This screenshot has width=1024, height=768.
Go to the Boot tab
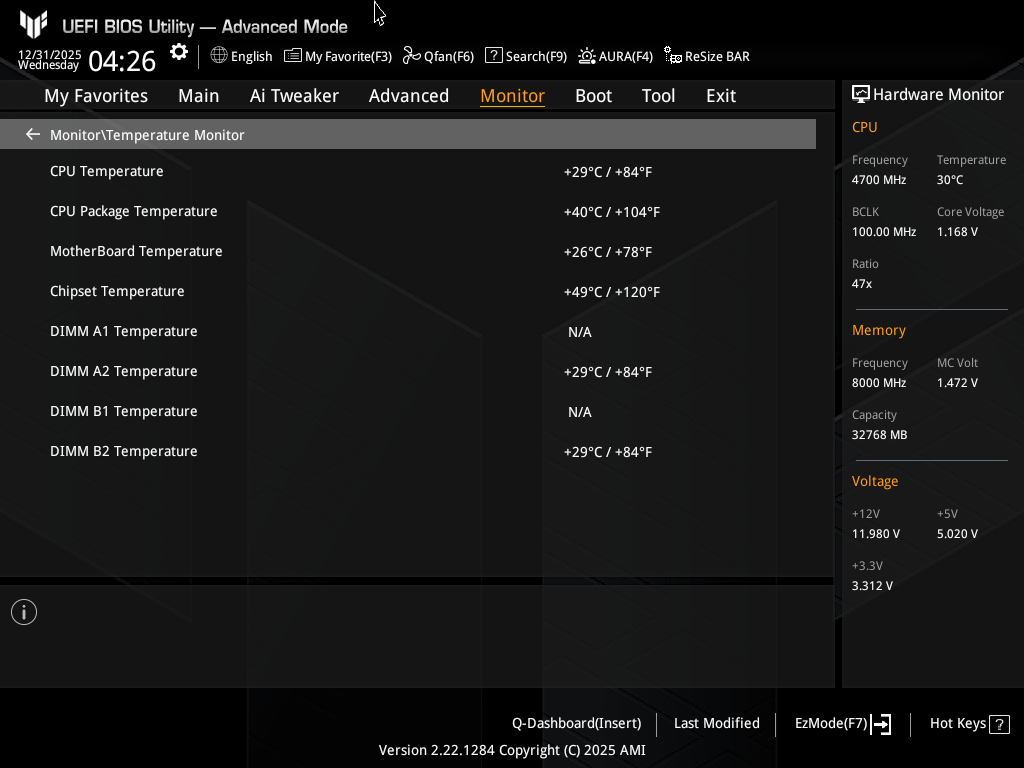(x=593, y=96)
